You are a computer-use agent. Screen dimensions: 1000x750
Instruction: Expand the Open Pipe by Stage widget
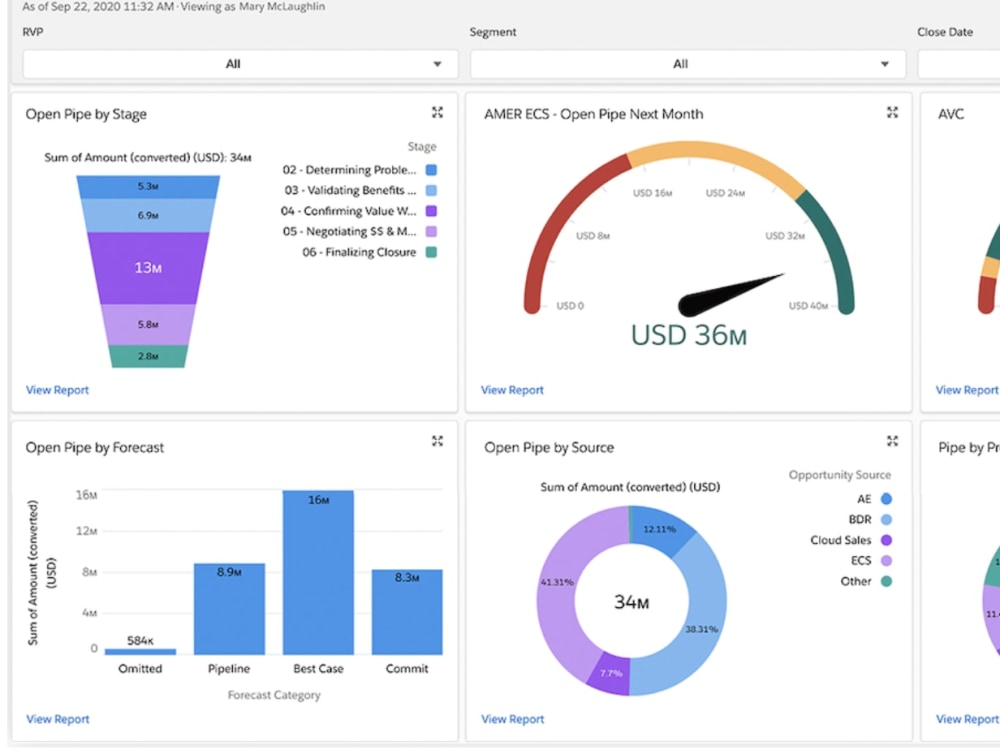437,113
